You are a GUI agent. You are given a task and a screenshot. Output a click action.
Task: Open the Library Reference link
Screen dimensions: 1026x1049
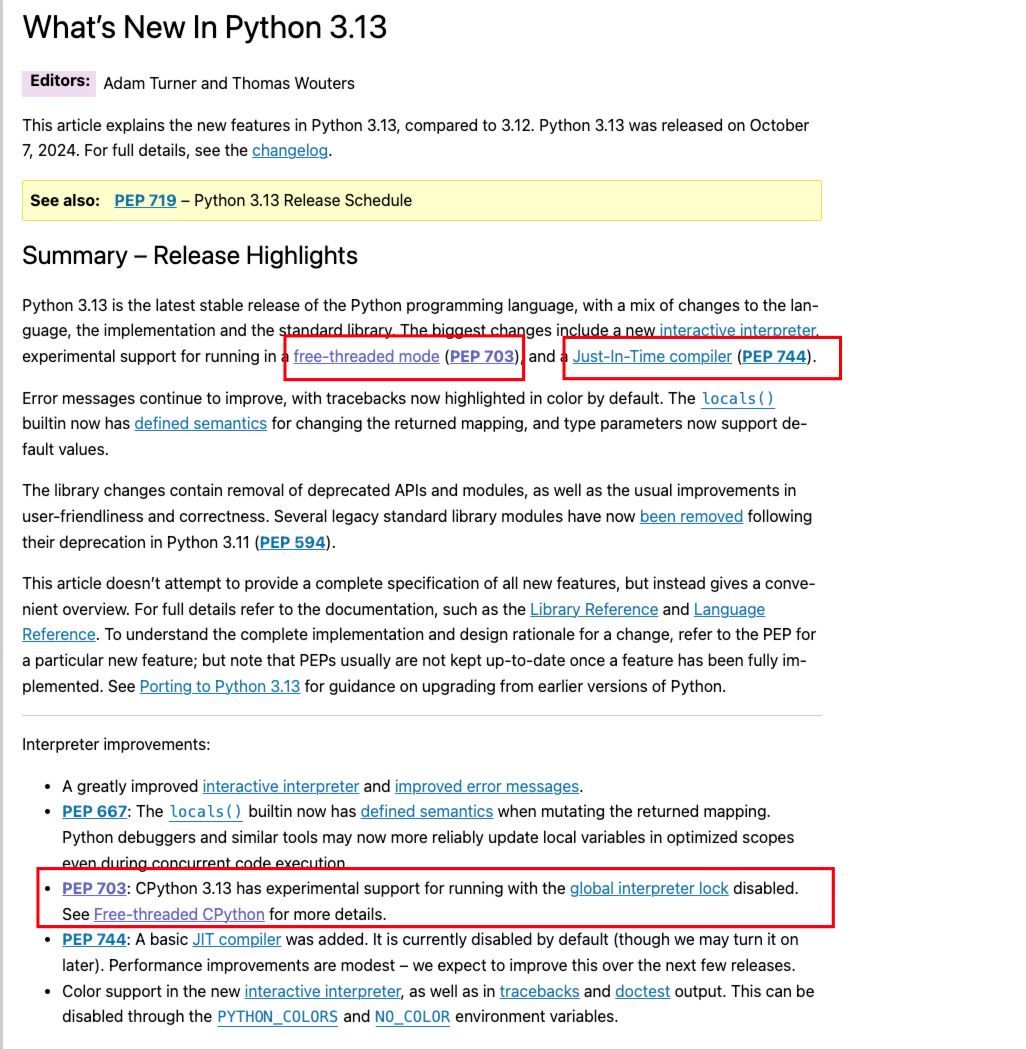594,609
